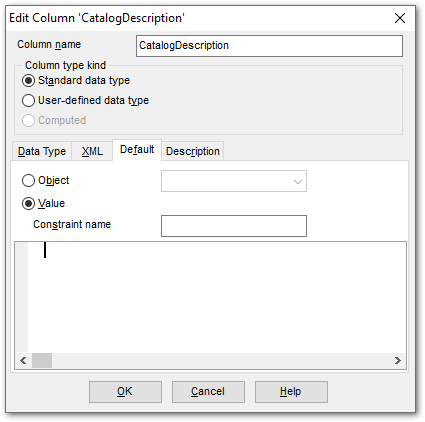The image size is (425, 422).
Task: Expand the Object dropdown list
Action: pyautogui.click(x=234, y=181)
